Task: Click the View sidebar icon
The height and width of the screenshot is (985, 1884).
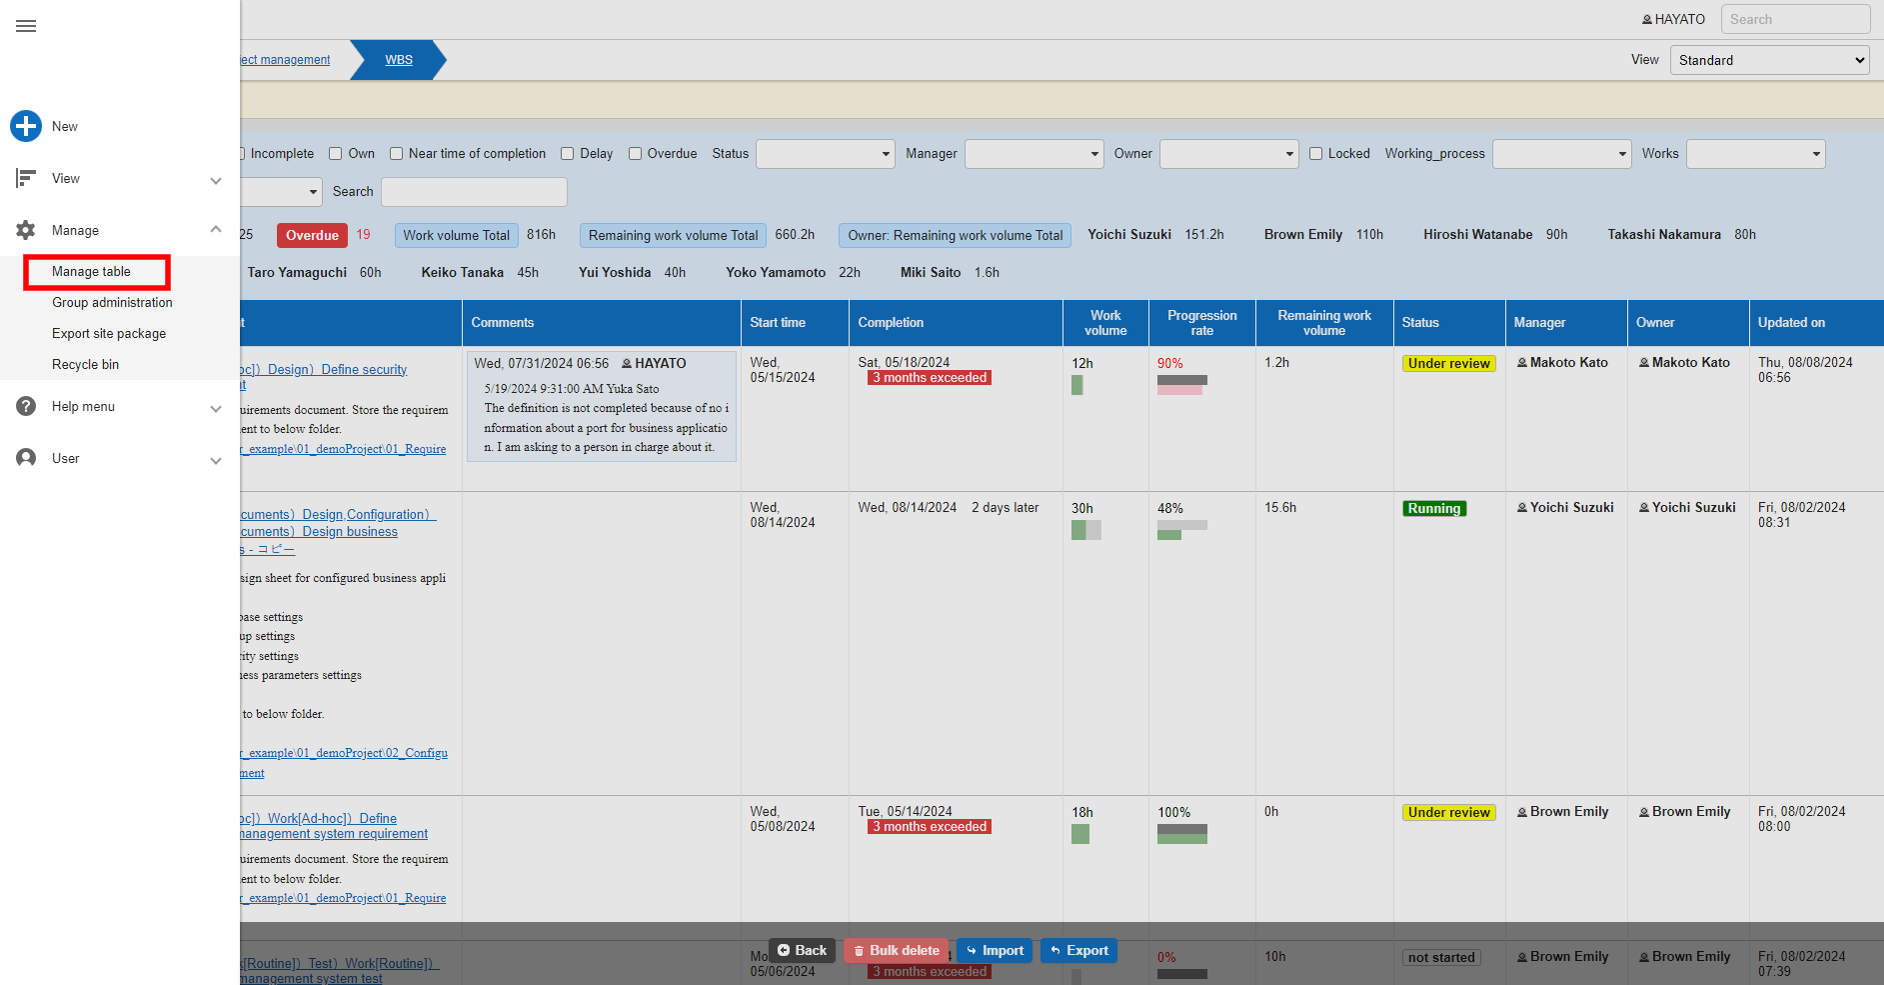Action: pyautogui.click(x=26, y=178)
